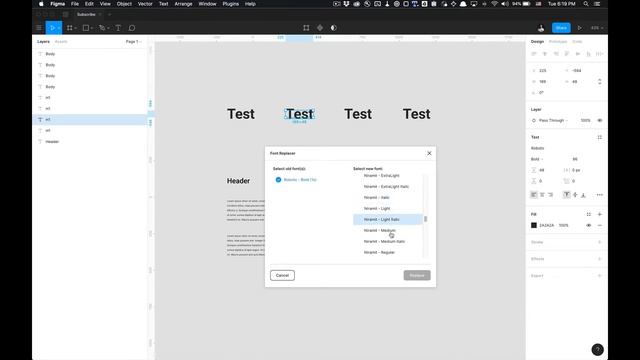
Task: Set text align right
Action: [550, 195]
